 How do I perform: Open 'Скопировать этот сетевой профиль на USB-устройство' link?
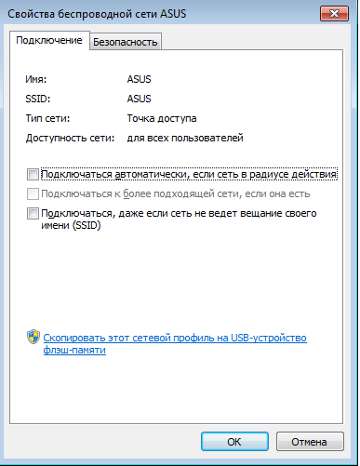click(175, 344)
